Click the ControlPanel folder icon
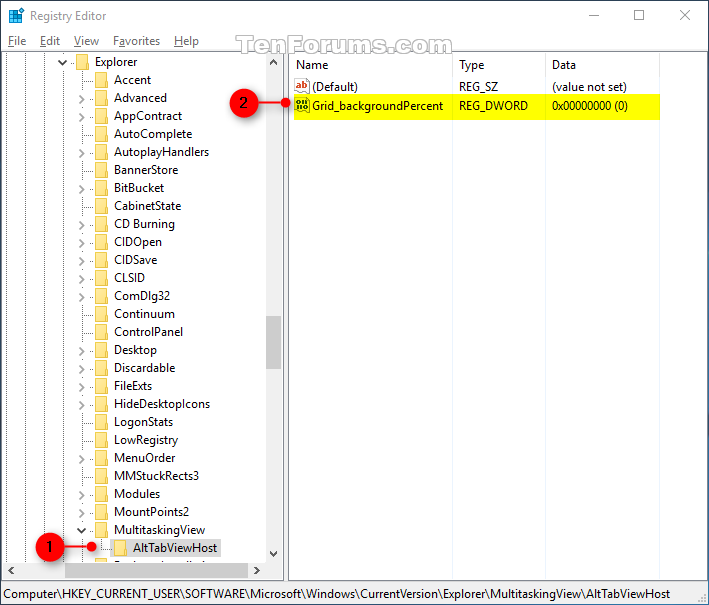The image size is (709, 605). coord(102,332)
